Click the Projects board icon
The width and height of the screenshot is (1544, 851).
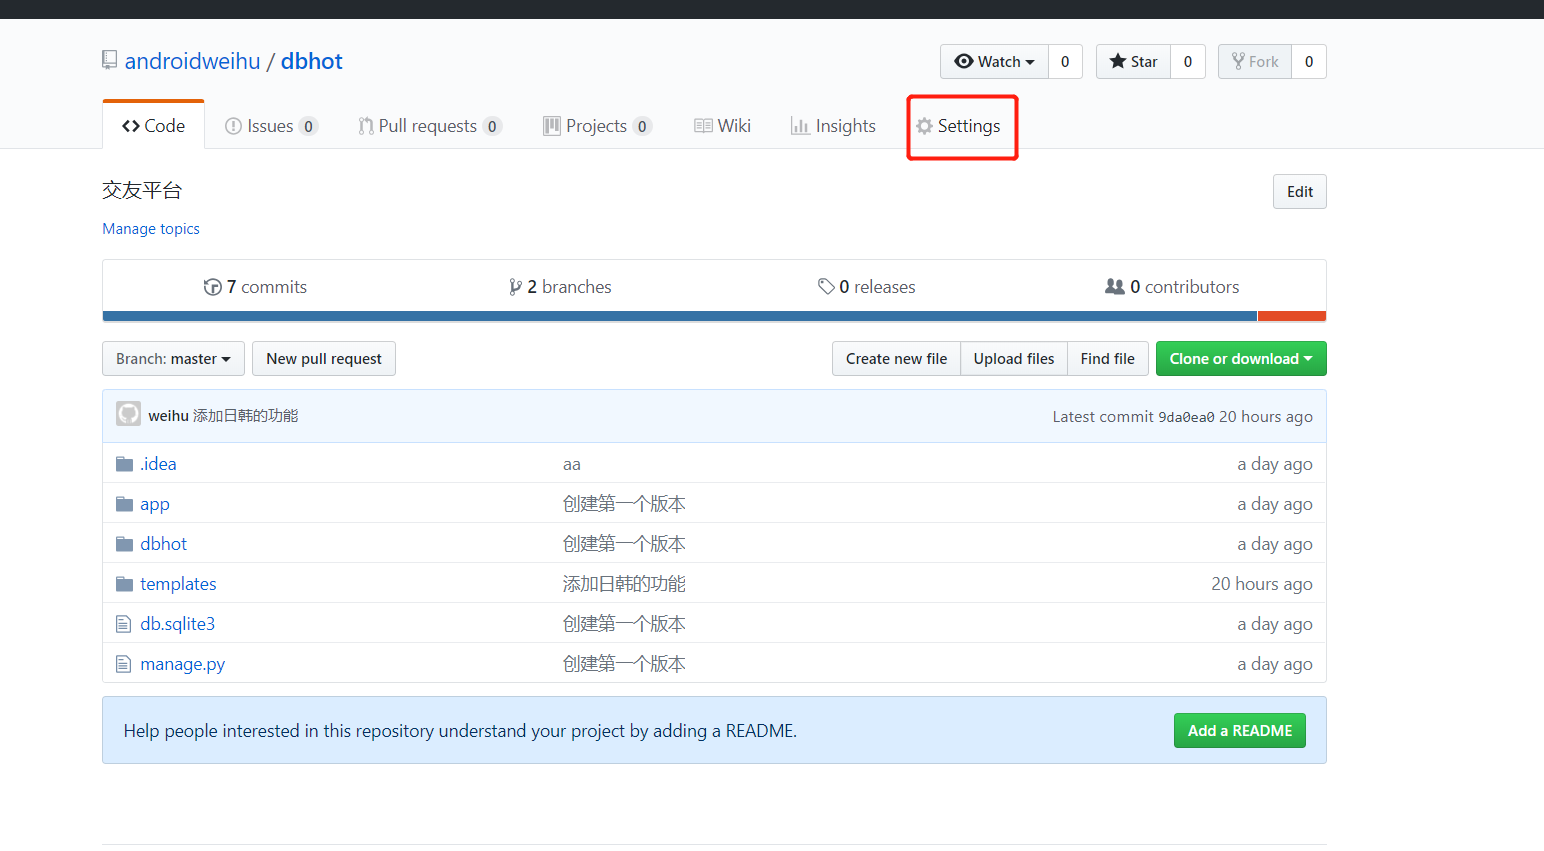pos(552,126)
